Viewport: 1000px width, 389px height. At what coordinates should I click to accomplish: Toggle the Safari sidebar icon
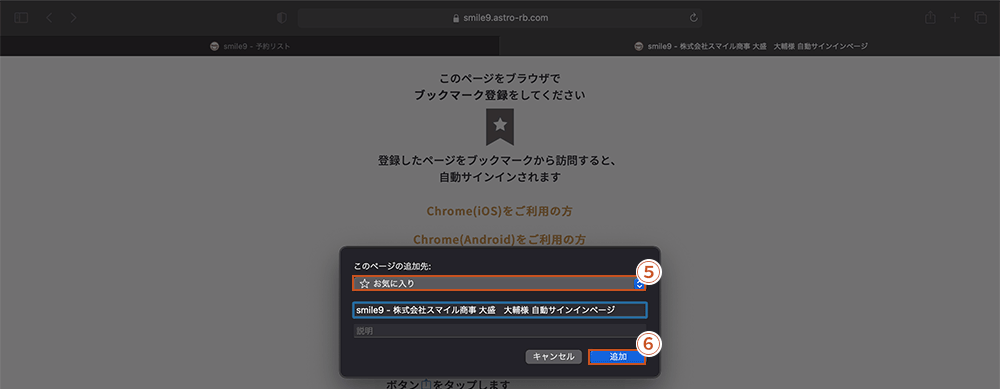(21, 18)
